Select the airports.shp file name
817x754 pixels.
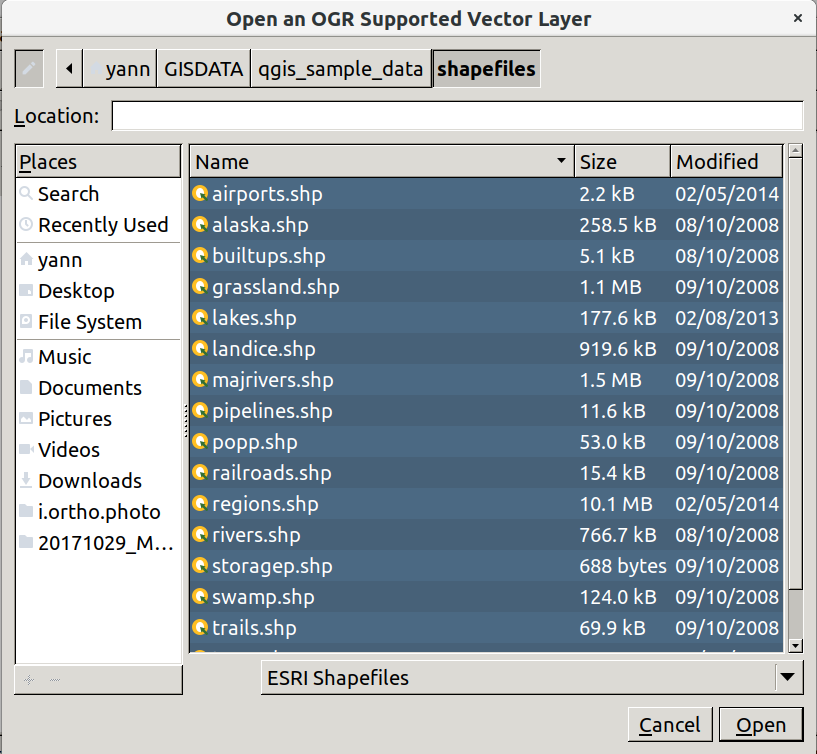(x=267, y=194)
